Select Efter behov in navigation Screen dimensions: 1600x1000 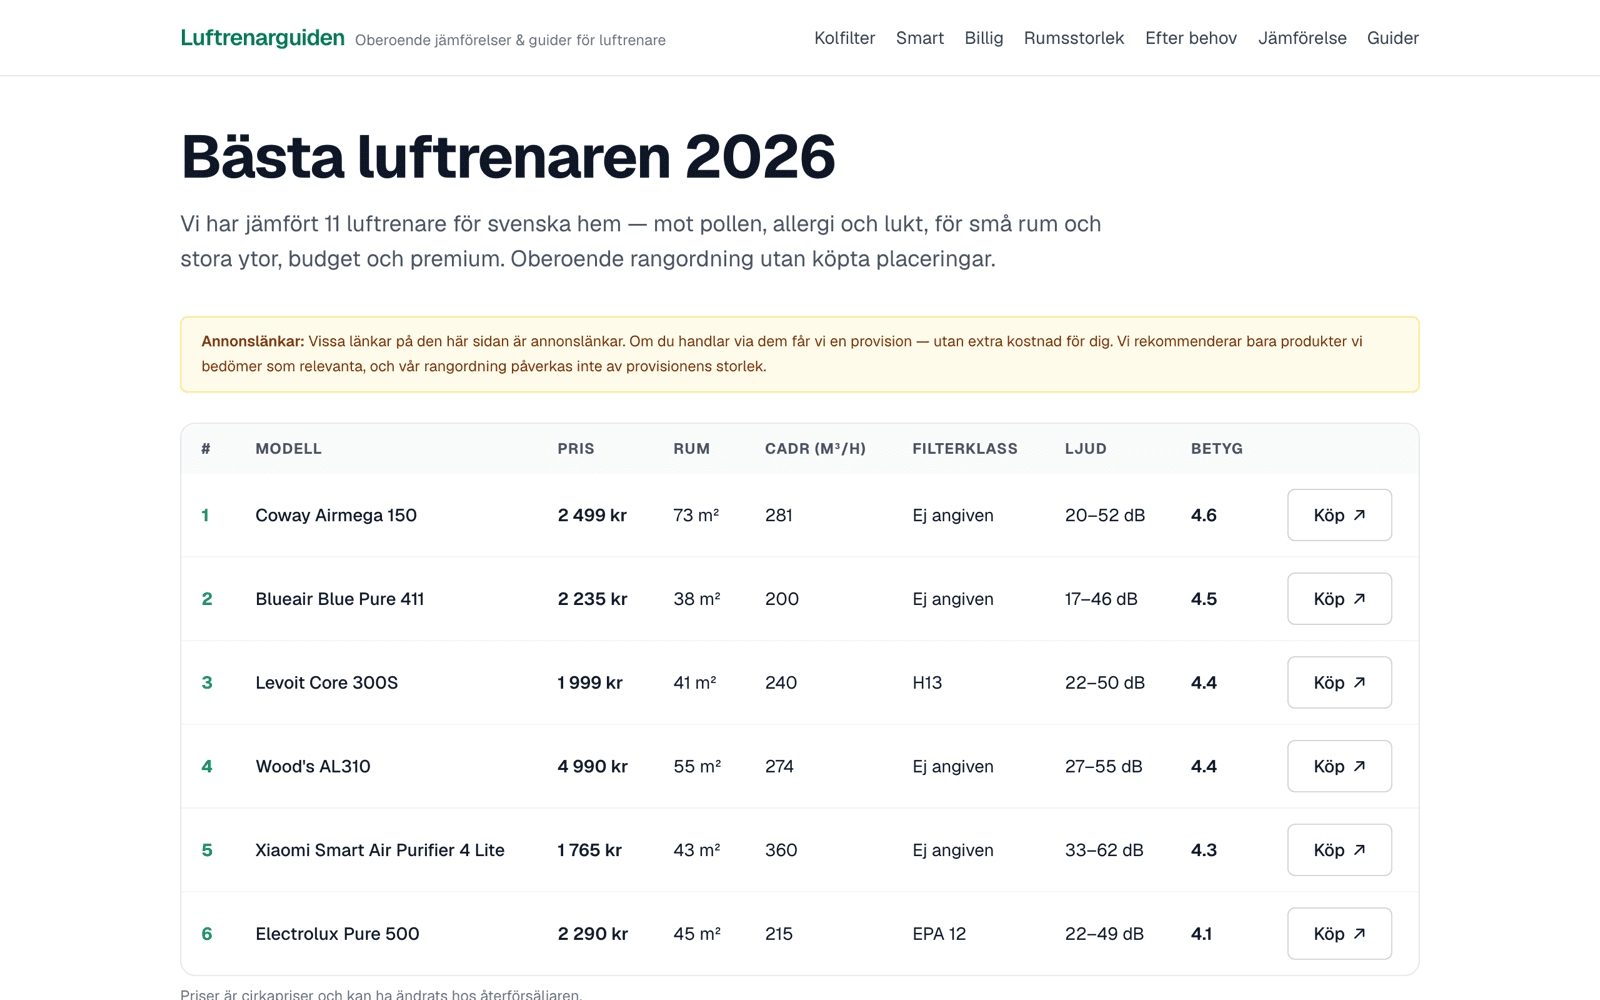pyautogui.click(x=1190, y=38)
